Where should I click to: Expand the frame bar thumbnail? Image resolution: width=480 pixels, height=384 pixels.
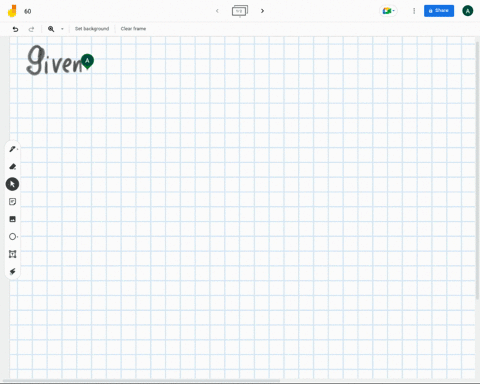pos(240,11)
